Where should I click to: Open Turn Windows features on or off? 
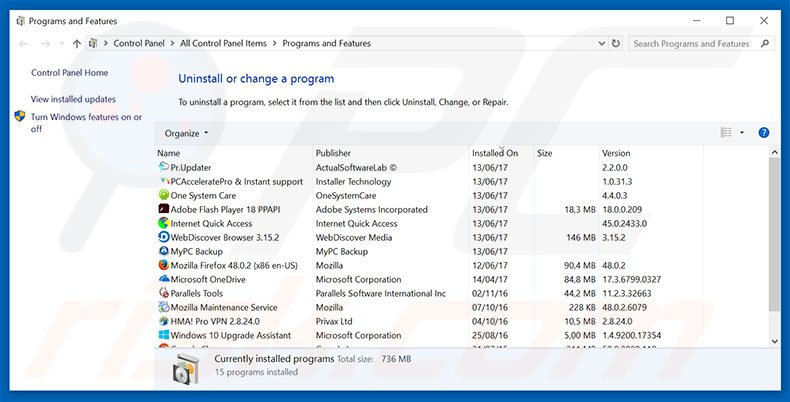[x=86, y=123]
